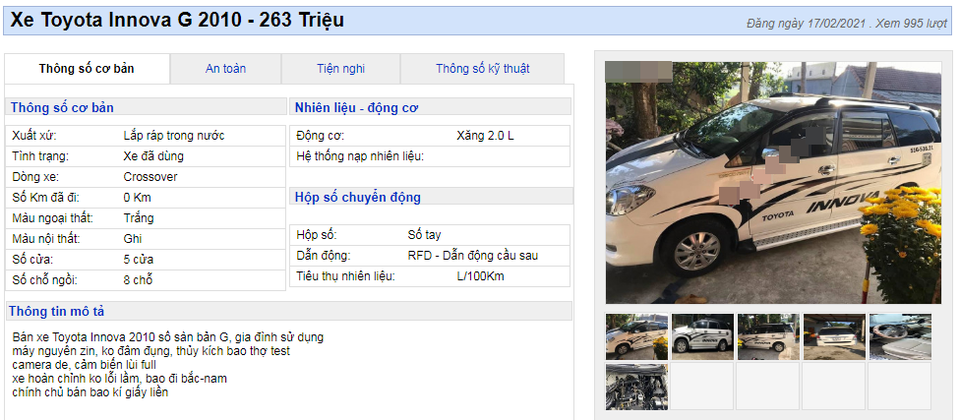Screen dimensions: 960x420
Task: Click the Động cơ value Xăng 2.0 L
Action: coord(486,135)
